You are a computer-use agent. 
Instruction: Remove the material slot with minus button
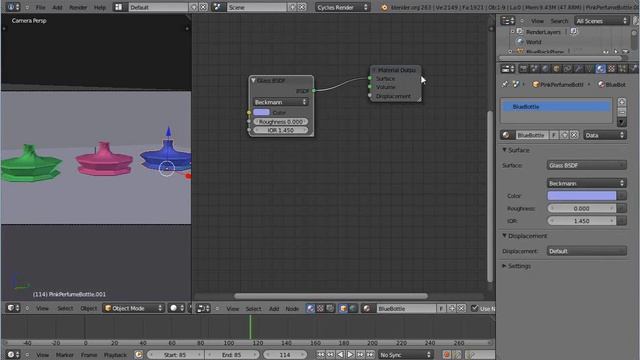(x=622, y=112)
